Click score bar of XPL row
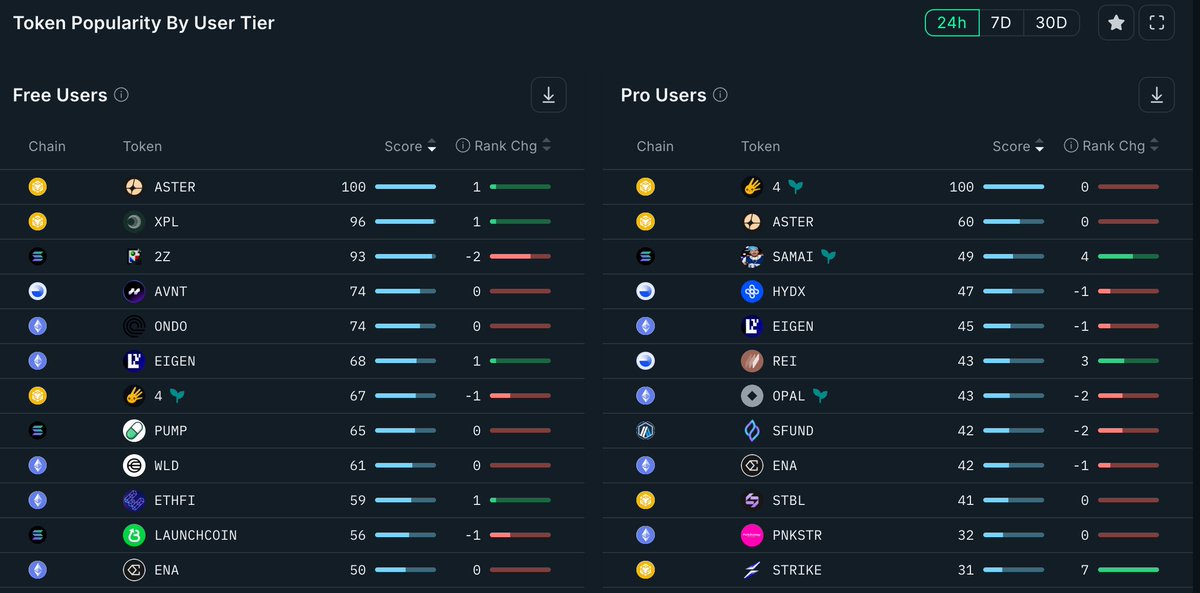The height and width of the screenshot is (593, 1200). (405, 222)
